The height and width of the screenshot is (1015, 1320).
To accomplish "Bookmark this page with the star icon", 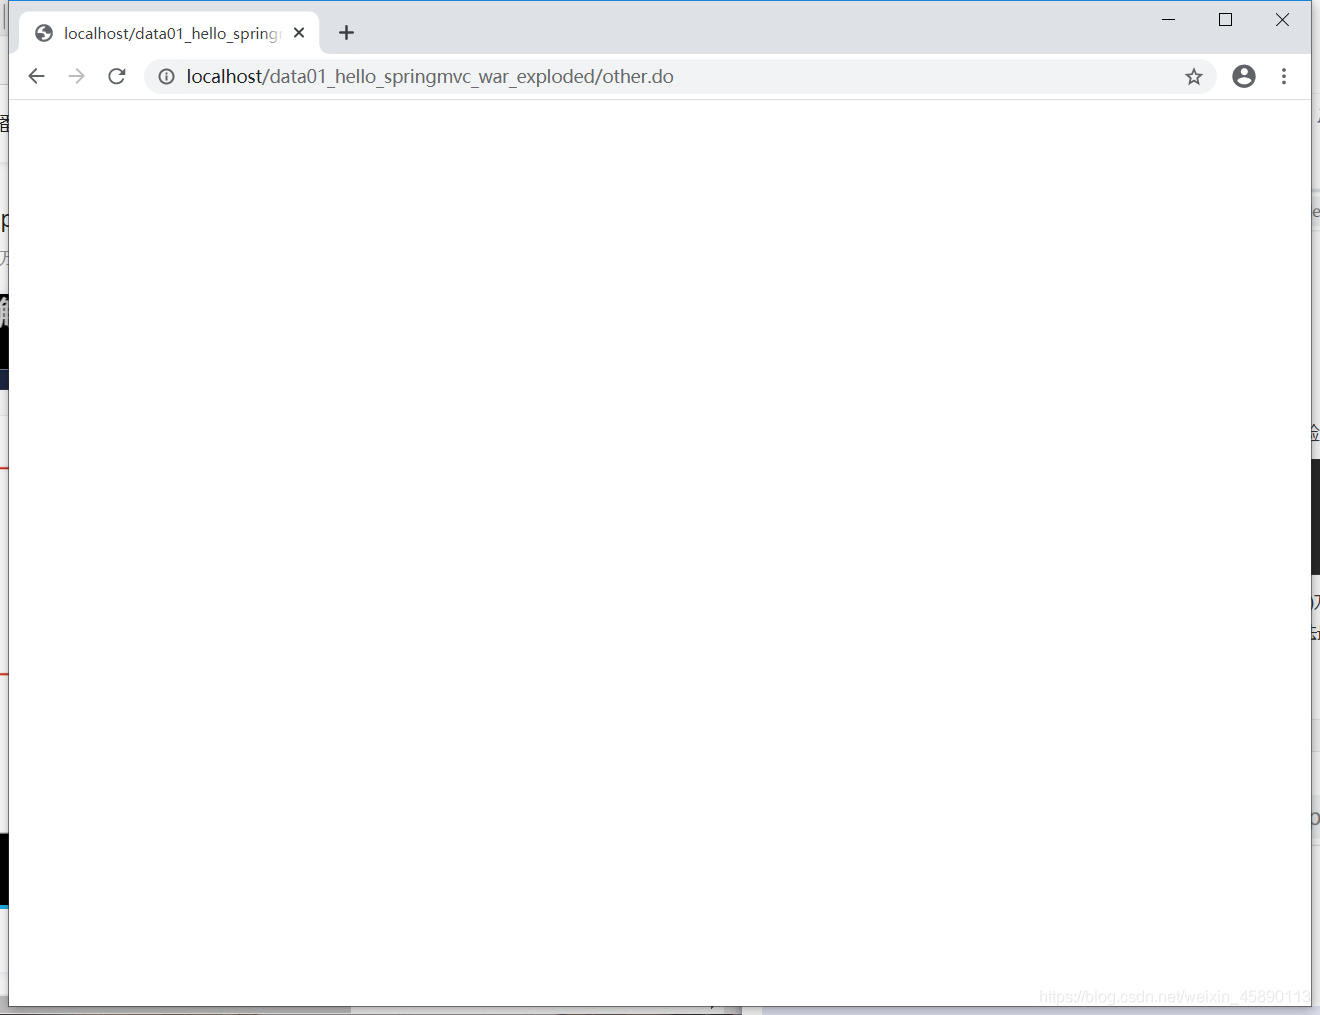I will [x=1194, y=77].
